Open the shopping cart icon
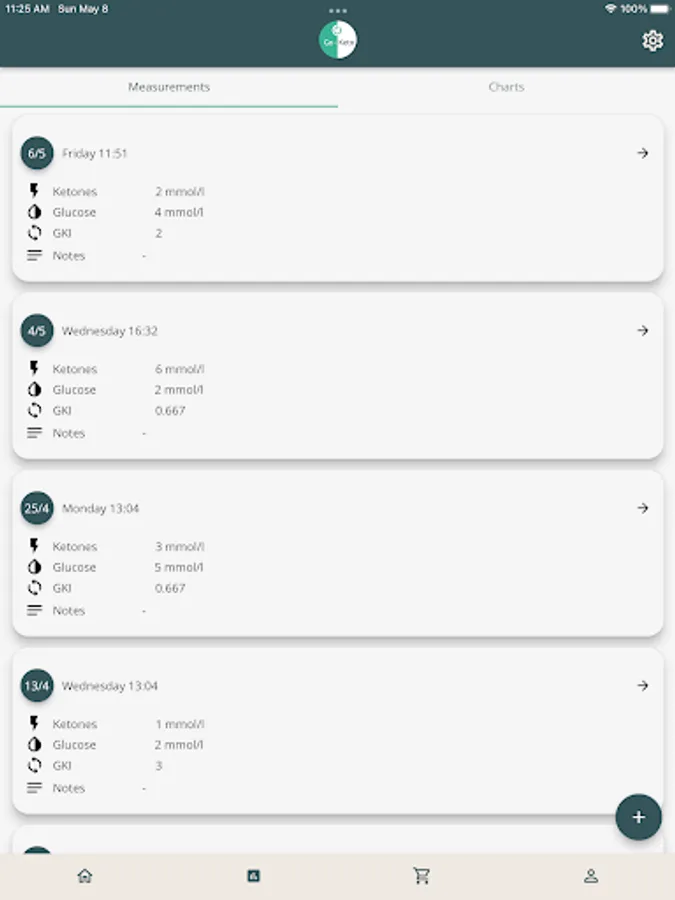The height and width of the screenshot is (900, 675). (422, 876)
